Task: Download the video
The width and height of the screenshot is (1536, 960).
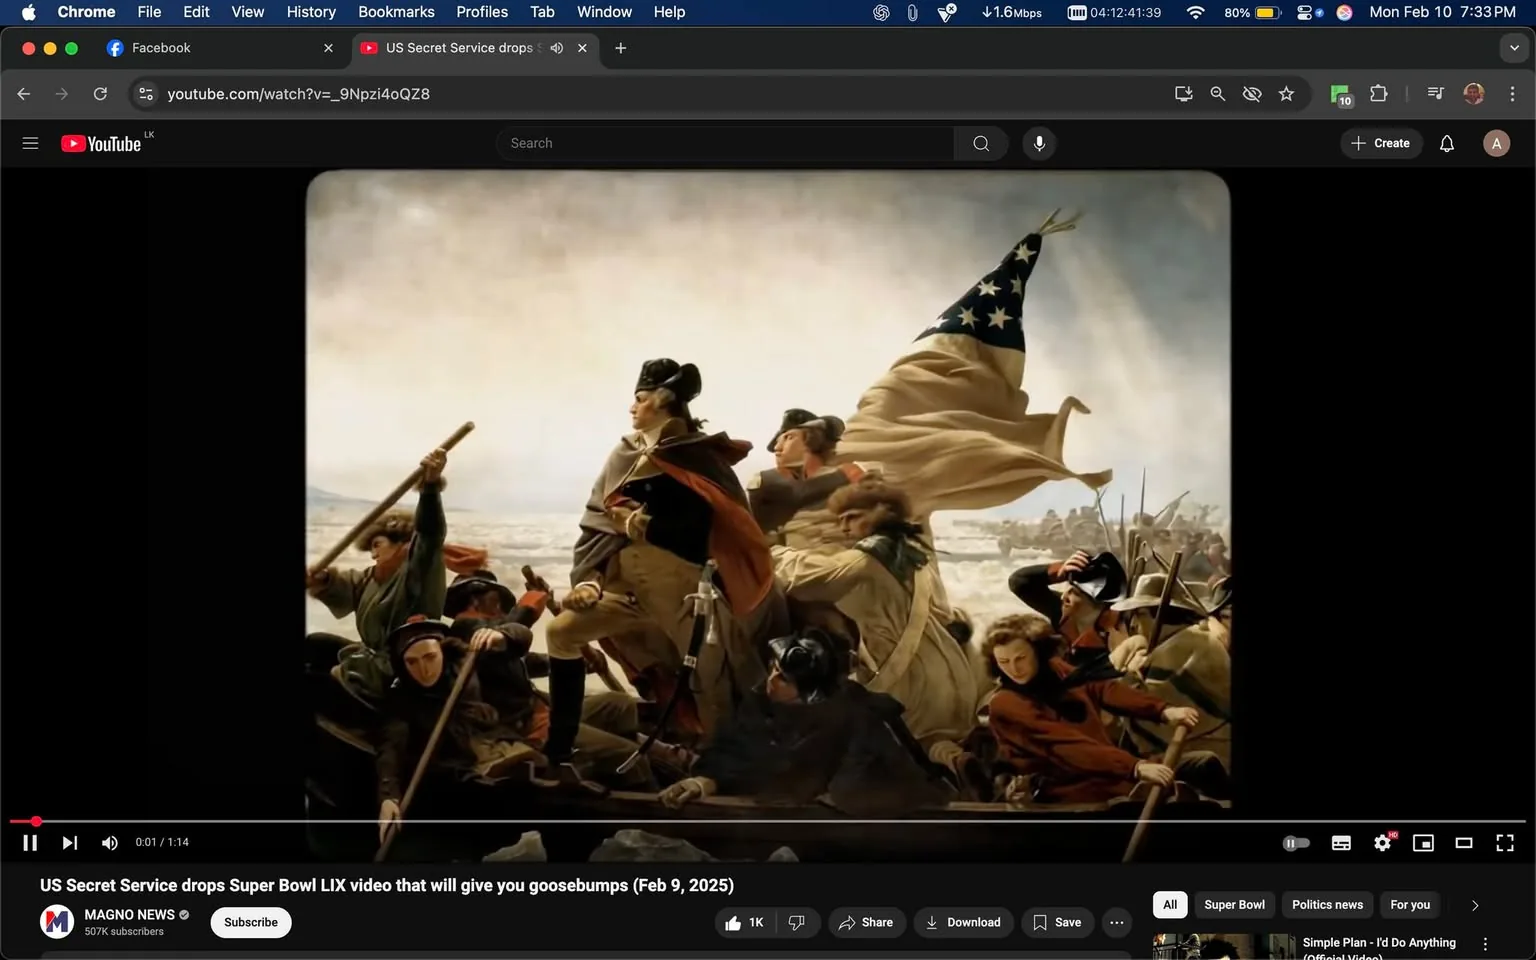Action: click(962, 922)
